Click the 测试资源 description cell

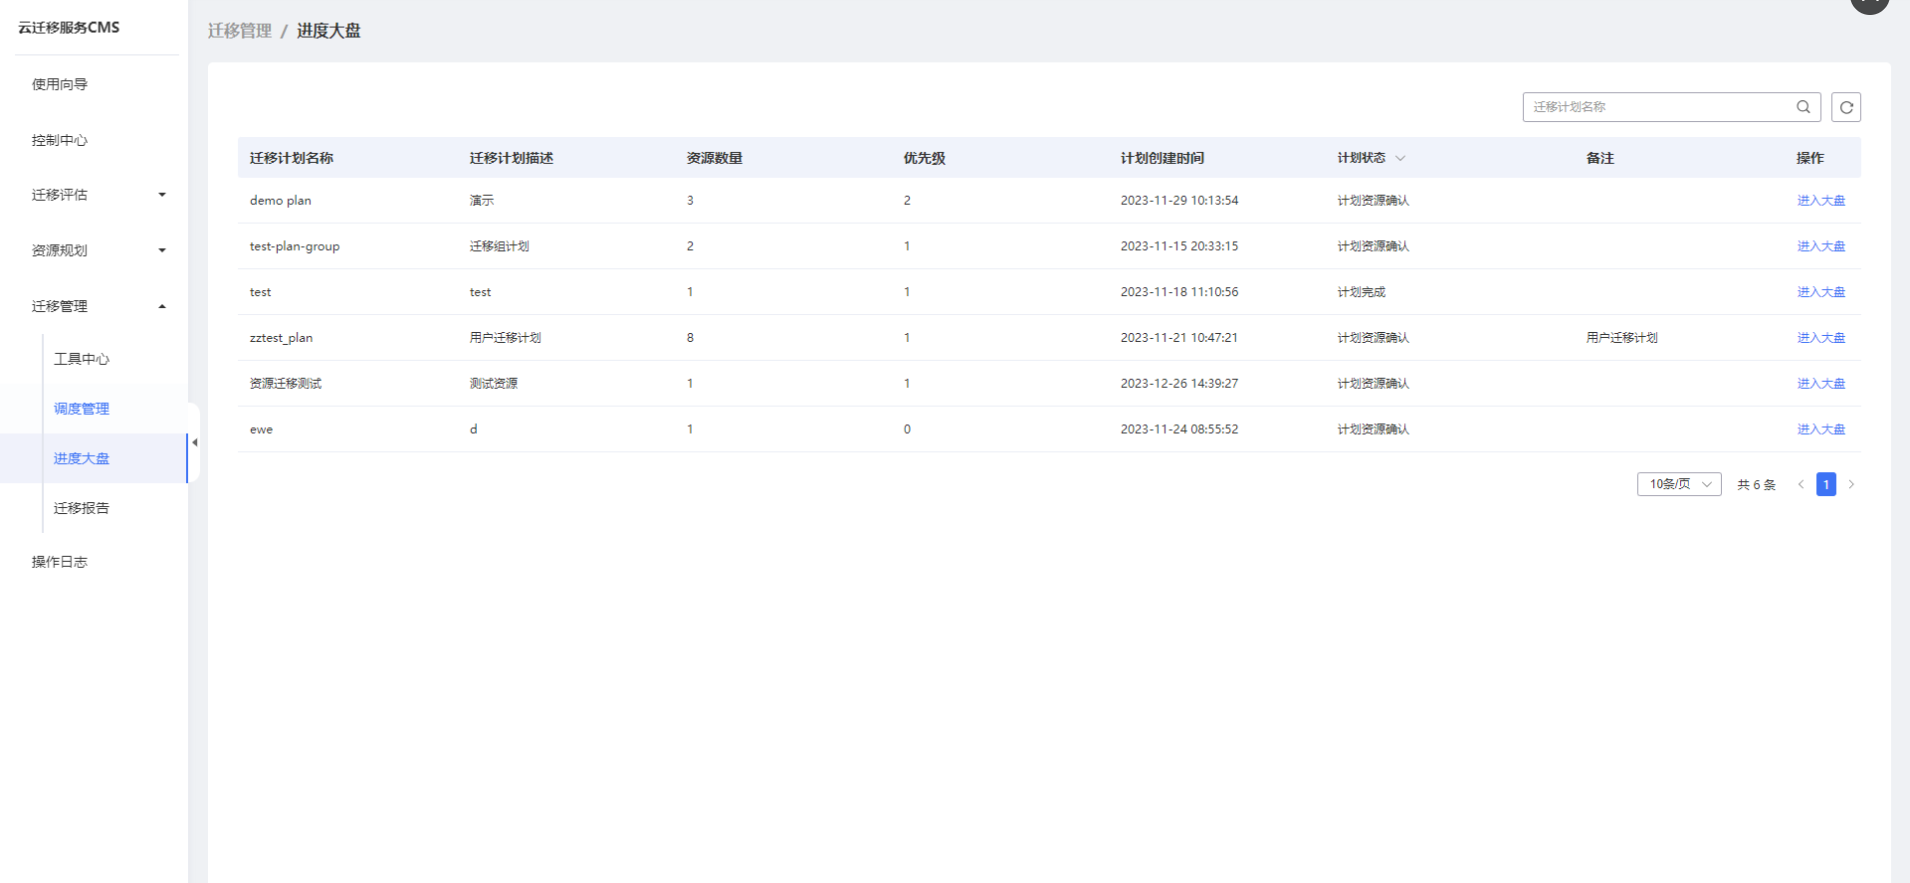point(494,384)
